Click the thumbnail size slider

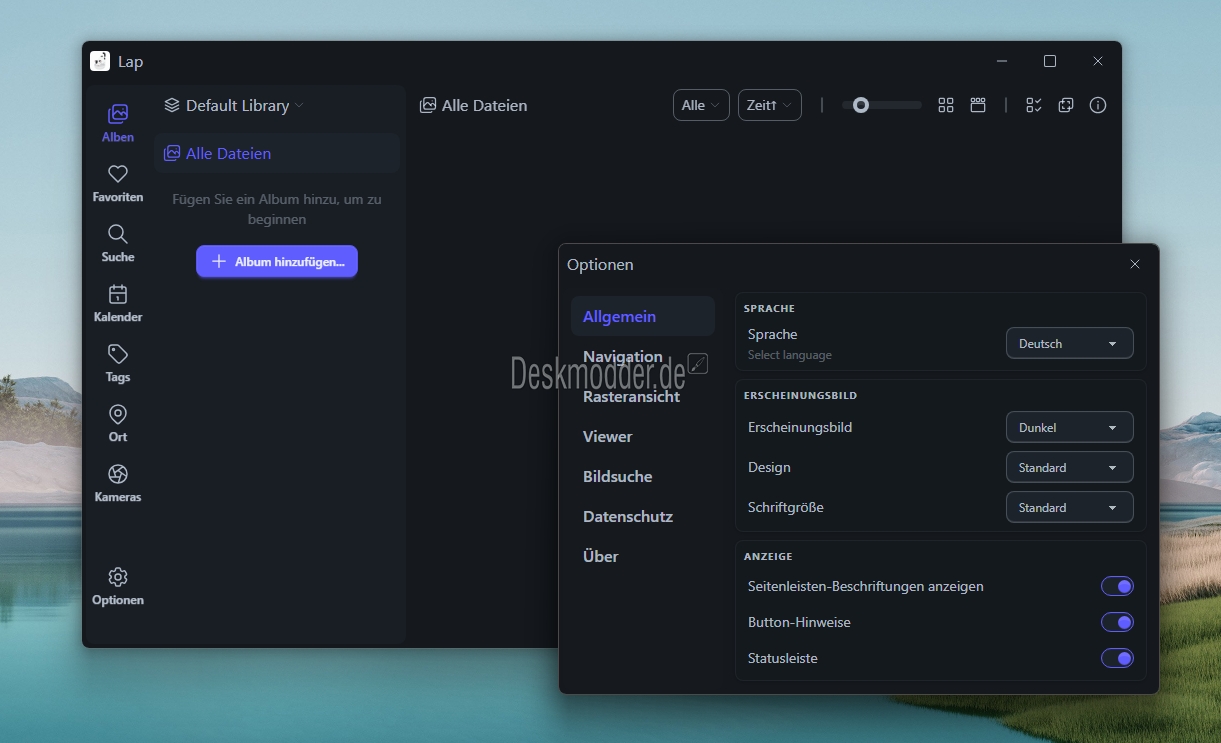881,105
